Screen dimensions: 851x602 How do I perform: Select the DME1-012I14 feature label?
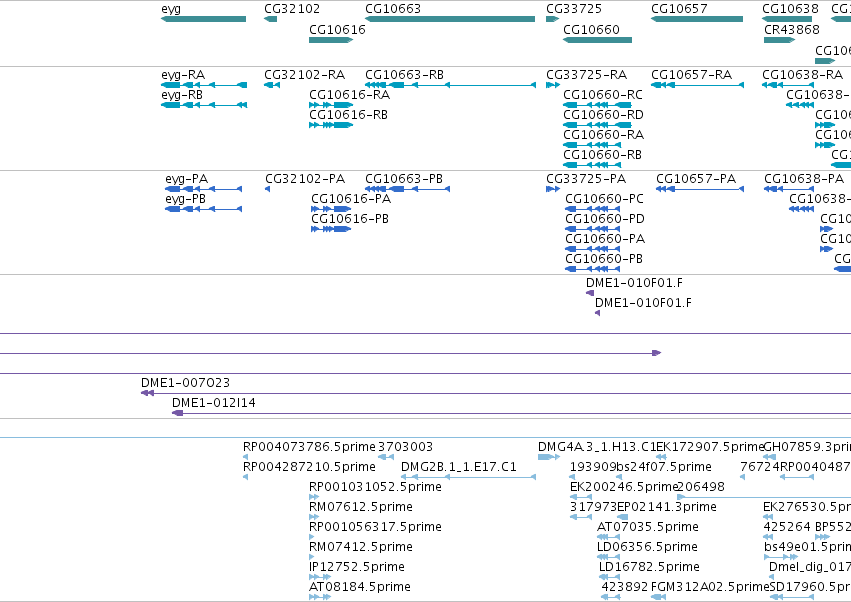(214, 403)
